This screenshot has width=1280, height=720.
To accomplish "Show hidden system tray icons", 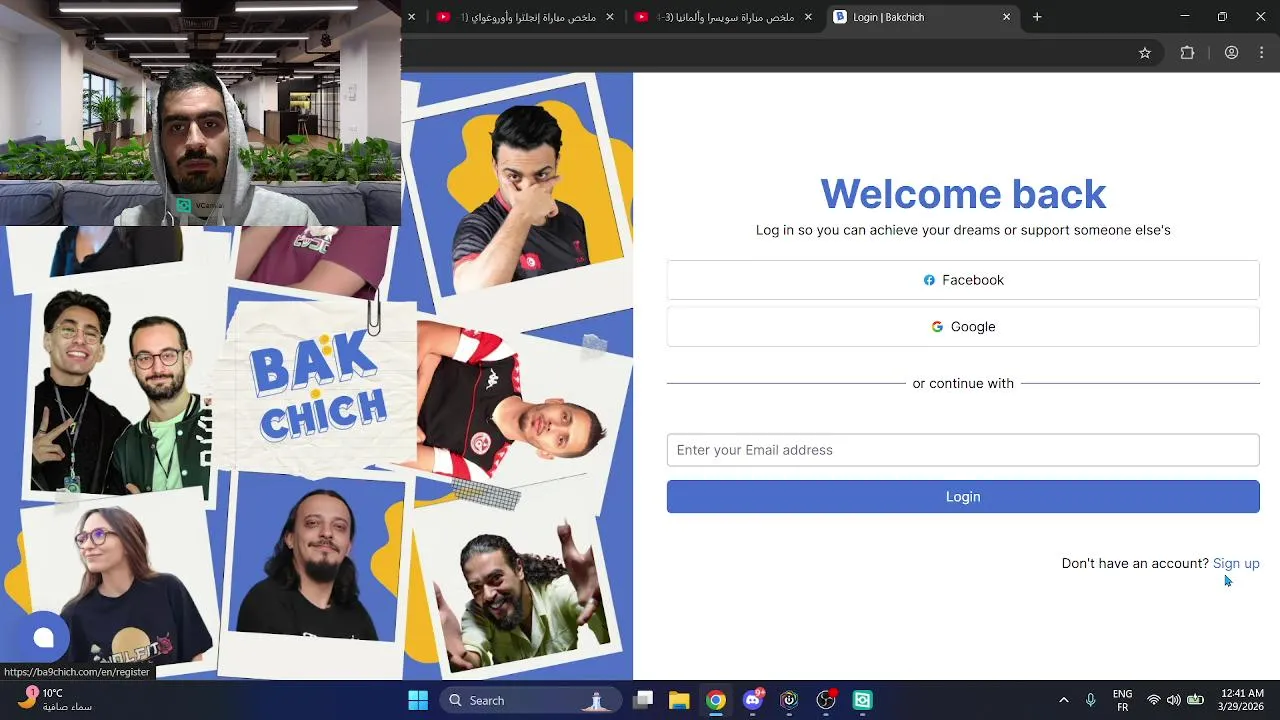I will [1063, 700].
